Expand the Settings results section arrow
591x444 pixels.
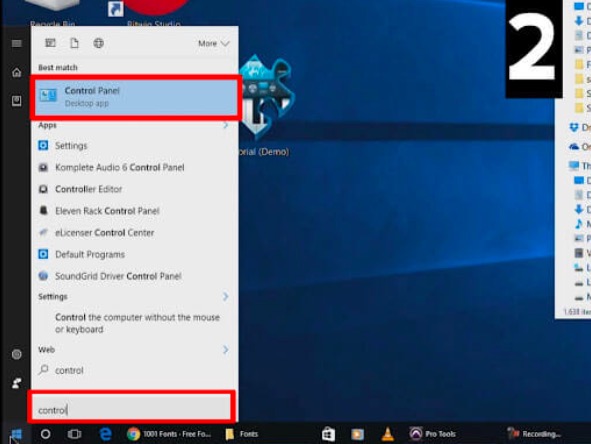tap(225, 297)
